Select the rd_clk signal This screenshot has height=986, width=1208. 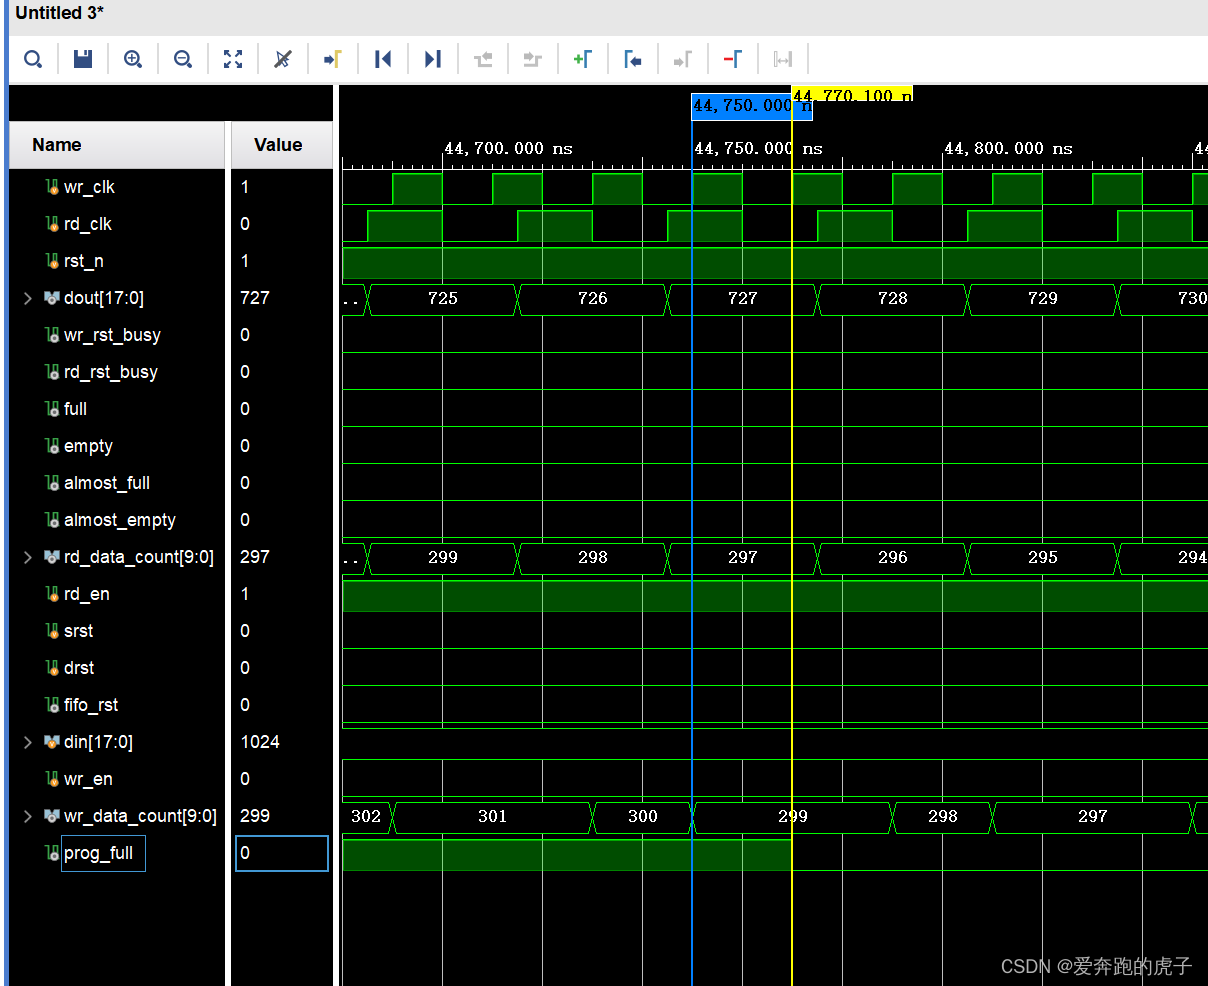point(88,224)
